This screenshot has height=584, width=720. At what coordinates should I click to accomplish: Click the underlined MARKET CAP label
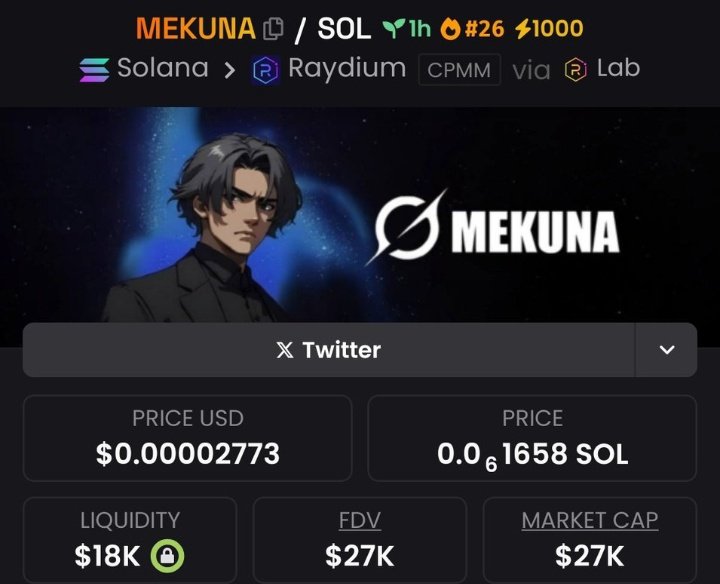click(590, 520)
